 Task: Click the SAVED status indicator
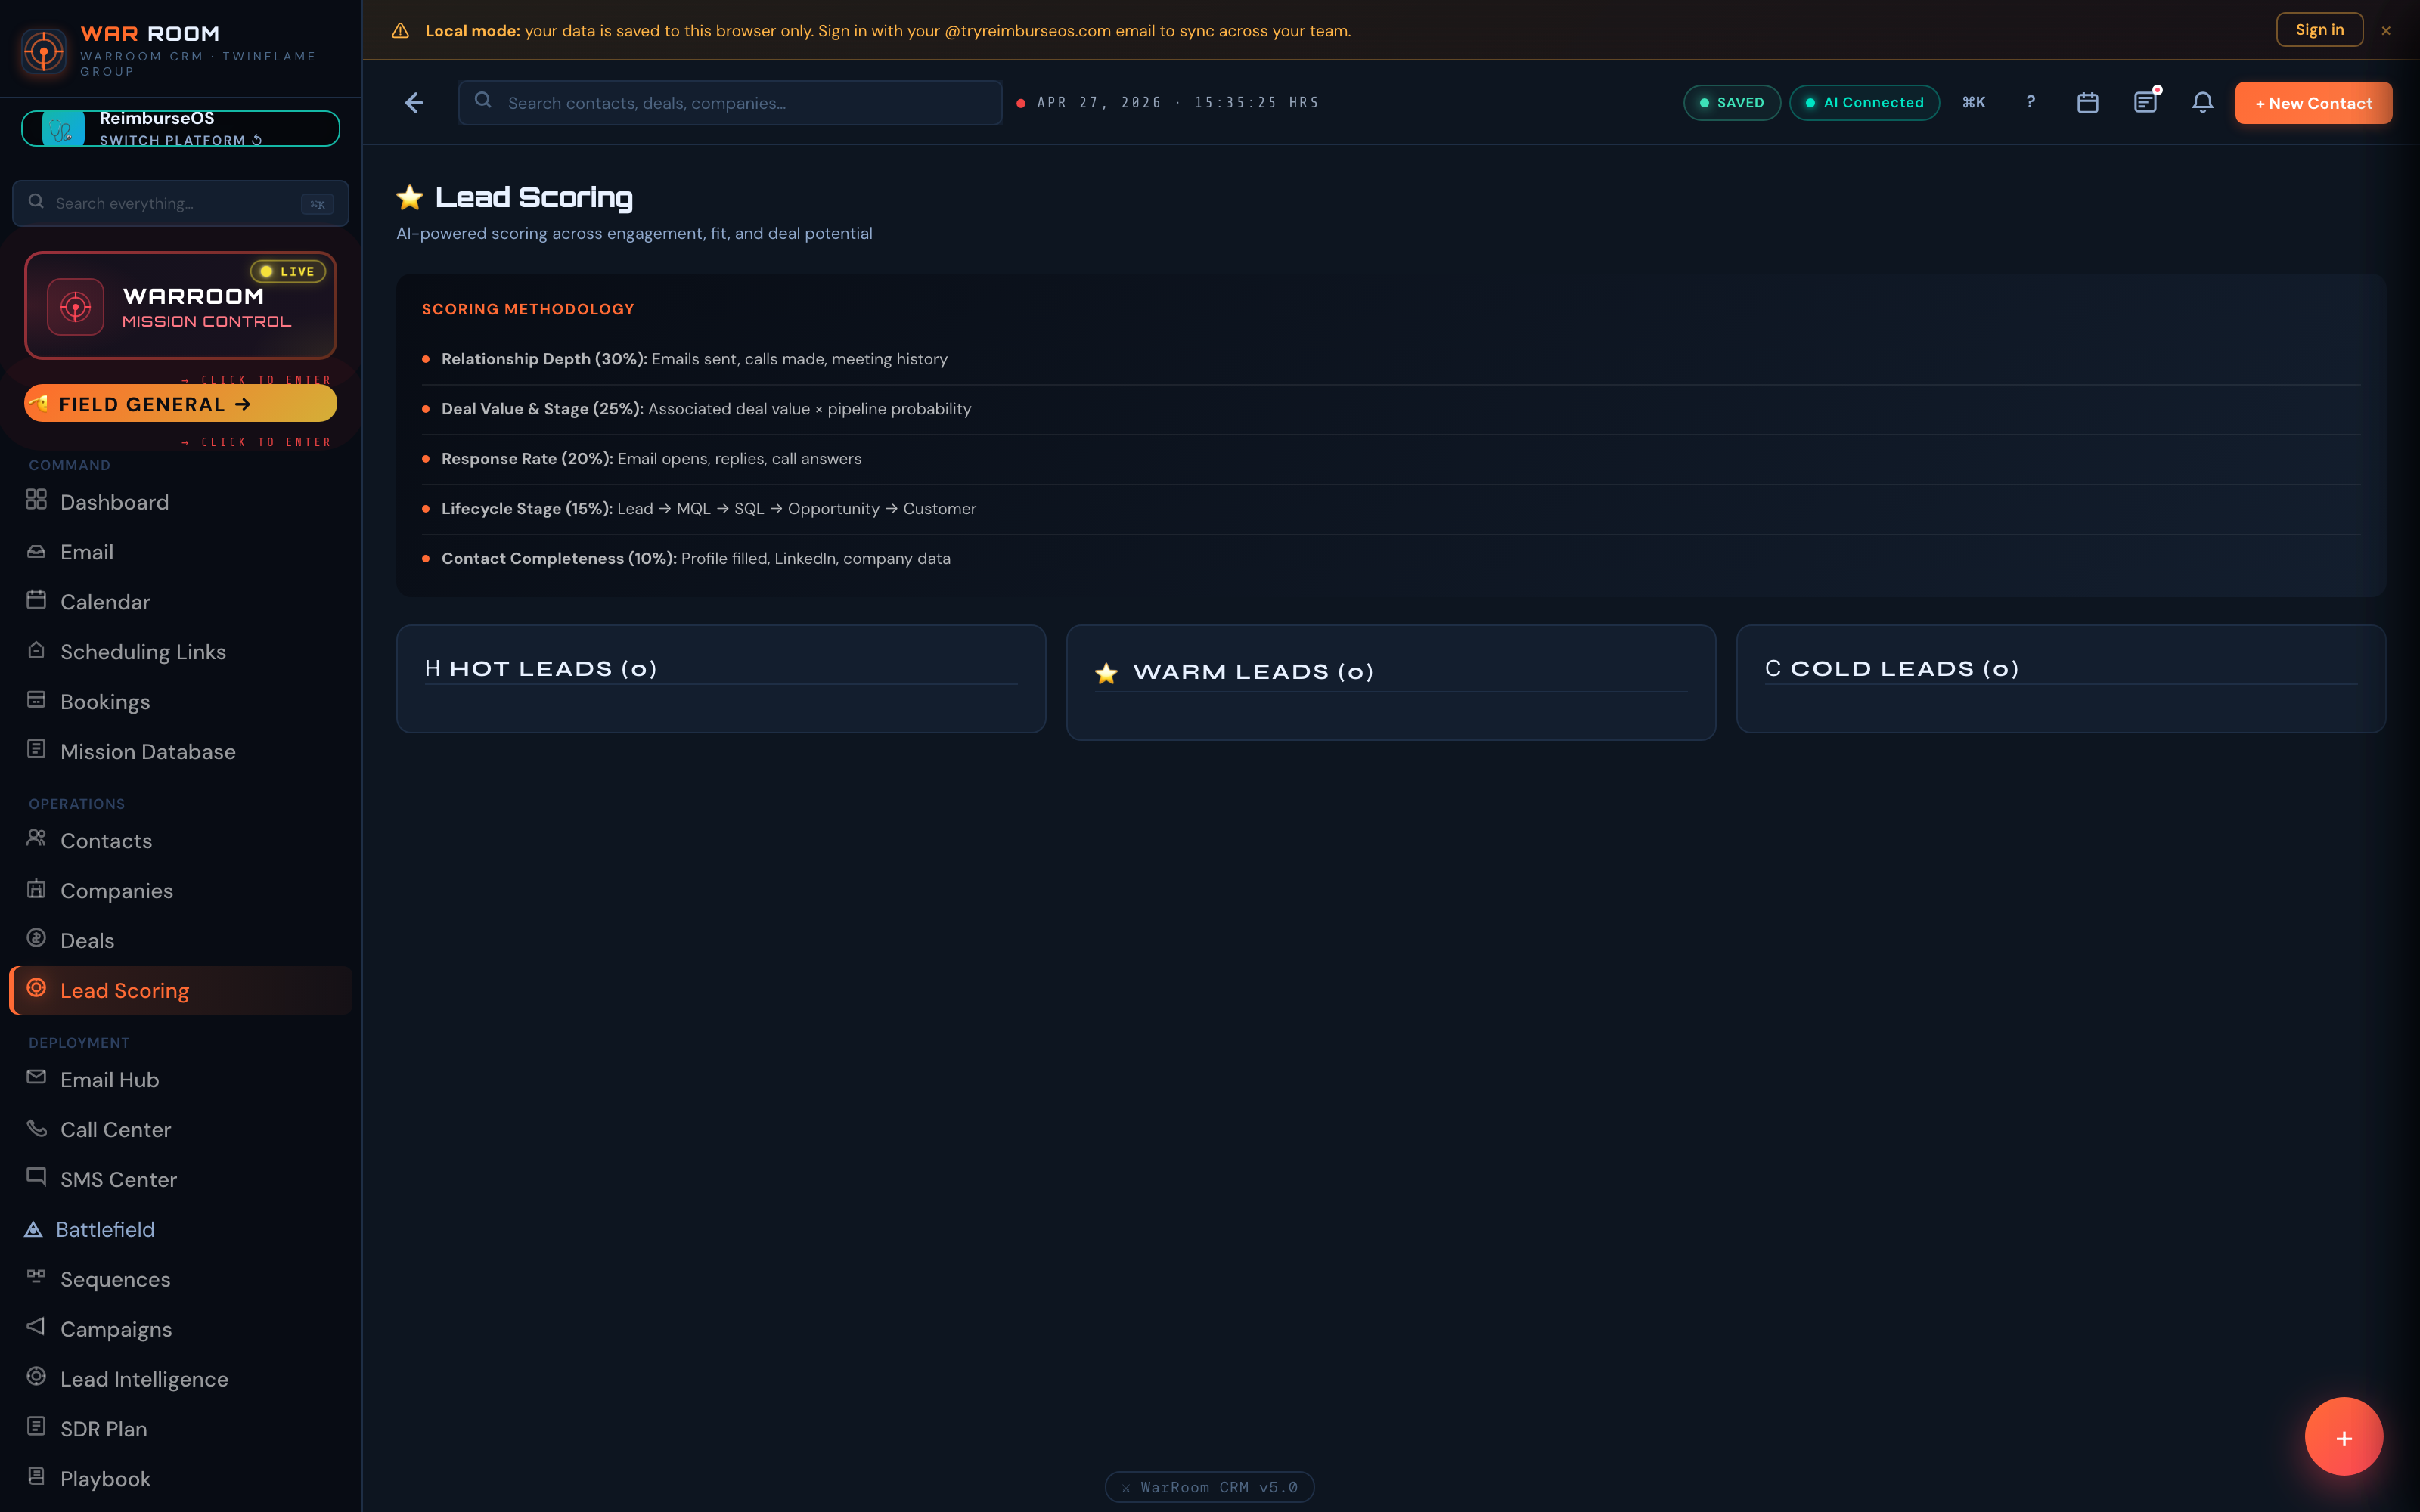(x=1731, y=103)
